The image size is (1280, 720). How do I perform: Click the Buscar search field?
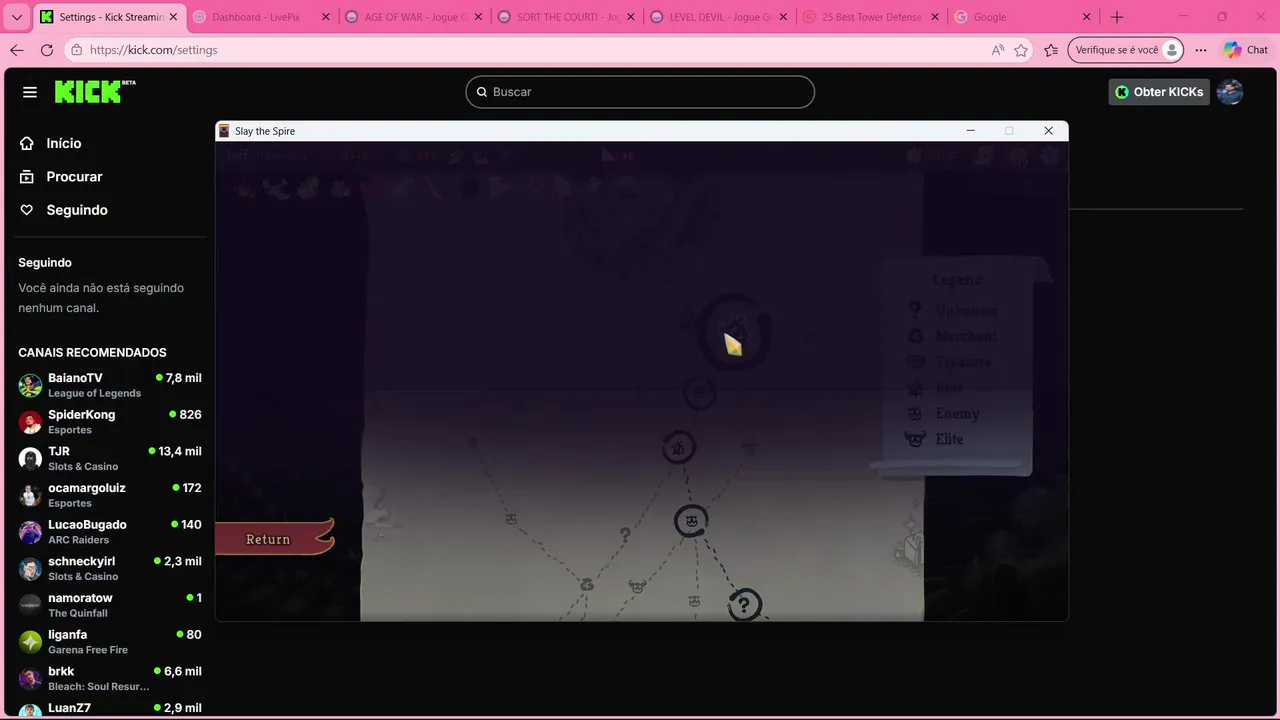tap(640, 92)
